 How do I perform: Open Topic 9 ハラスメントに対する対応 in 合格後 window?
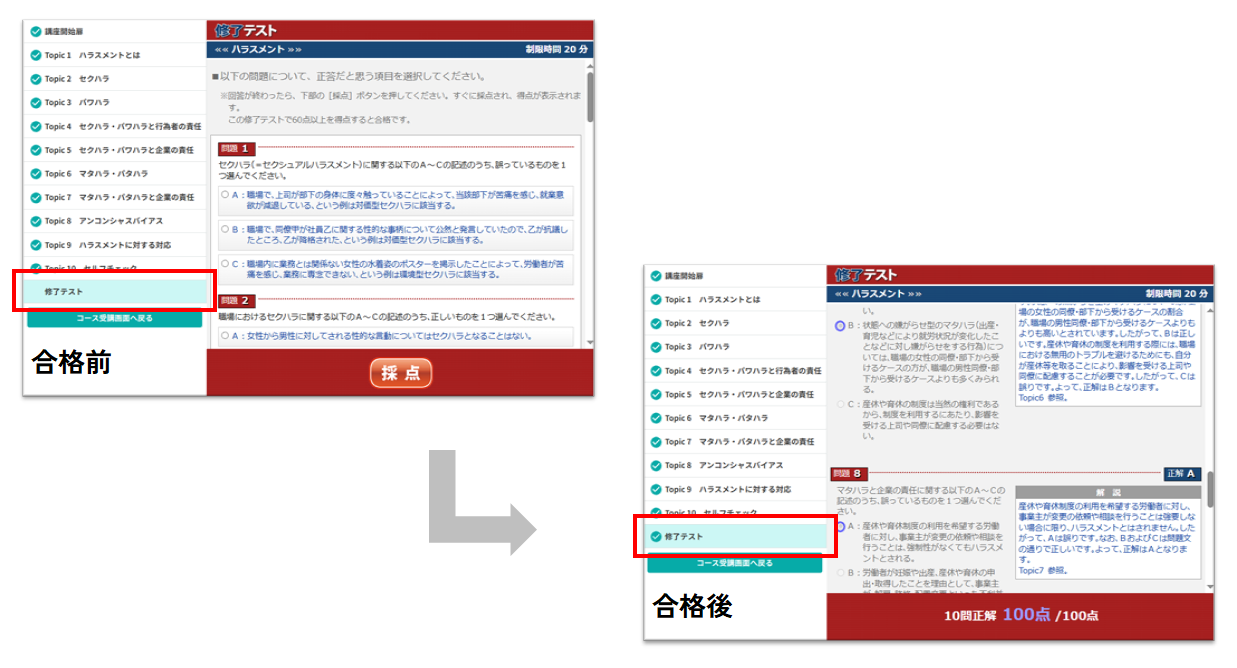736,489
